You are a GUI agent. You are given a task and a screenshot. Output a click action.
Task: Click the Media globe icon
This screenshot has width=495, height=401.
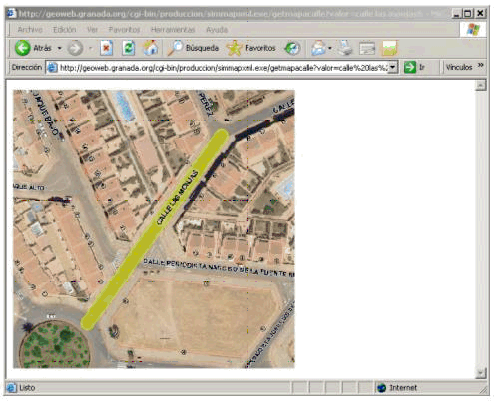pos(292,48)
